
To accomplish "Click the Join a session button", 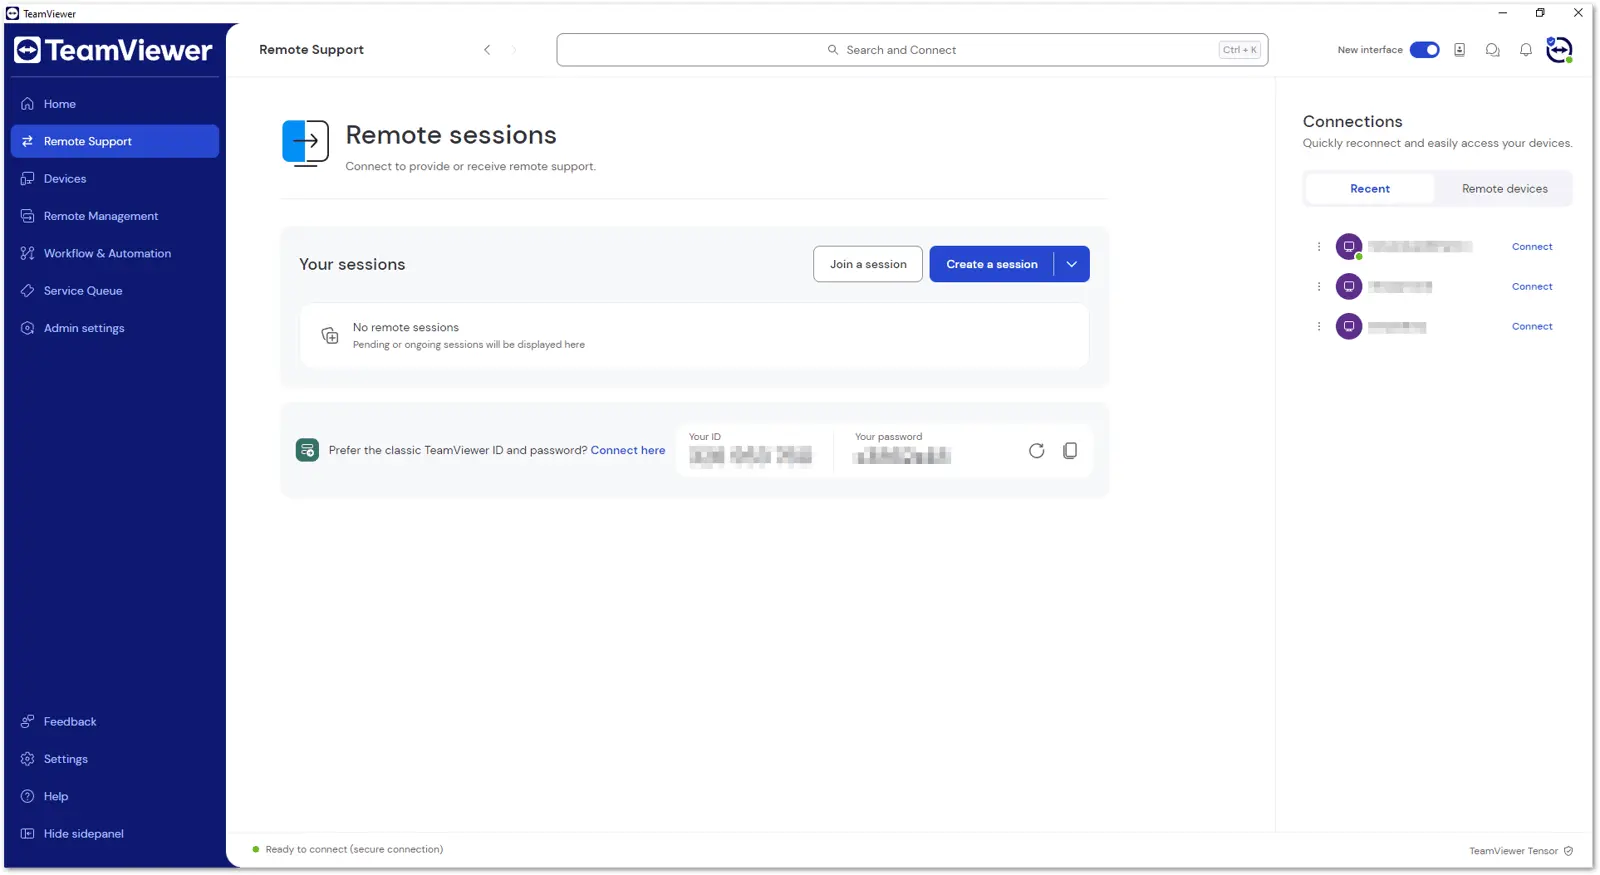I will coord(868,264).
